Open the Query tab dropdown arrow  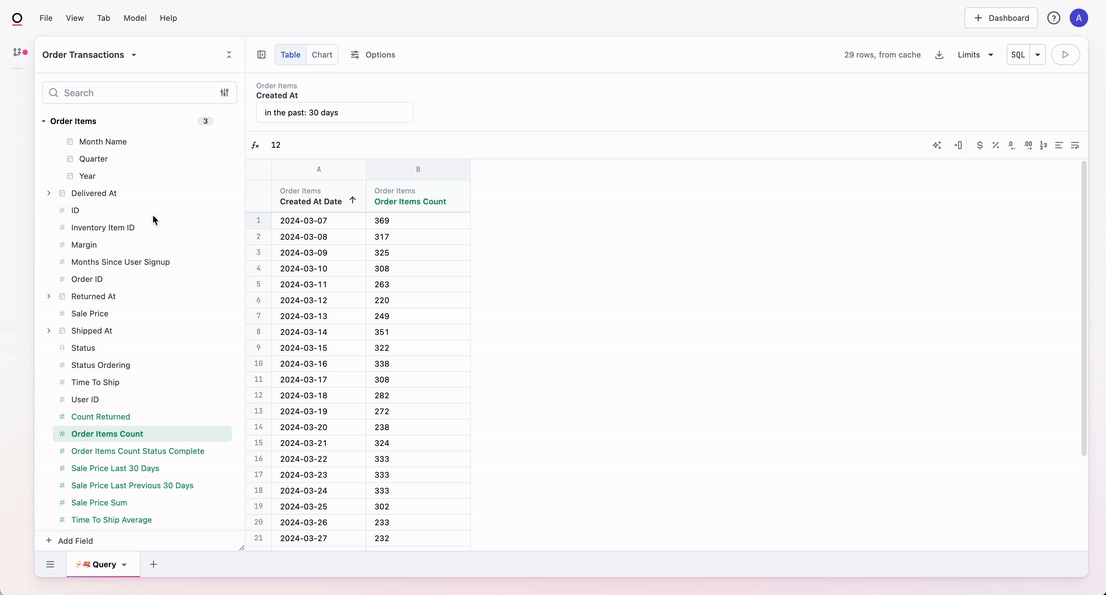coord(124,565)
